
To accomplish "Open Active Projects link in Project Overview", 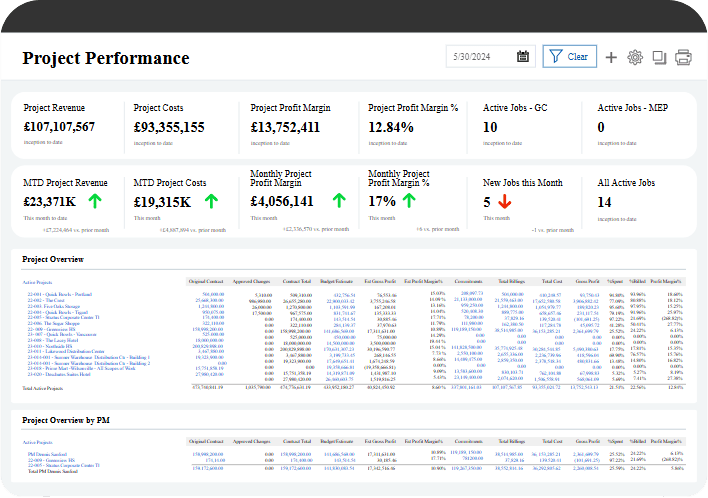I will tap(37, 282).
